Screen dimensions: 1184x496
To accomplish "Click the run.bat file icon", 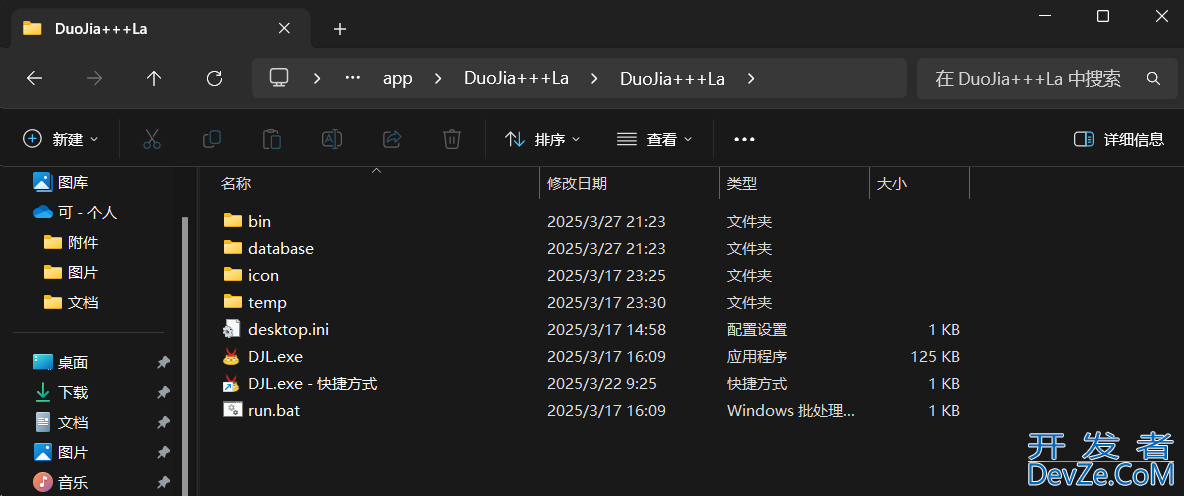I will click(x=231, y=410).
